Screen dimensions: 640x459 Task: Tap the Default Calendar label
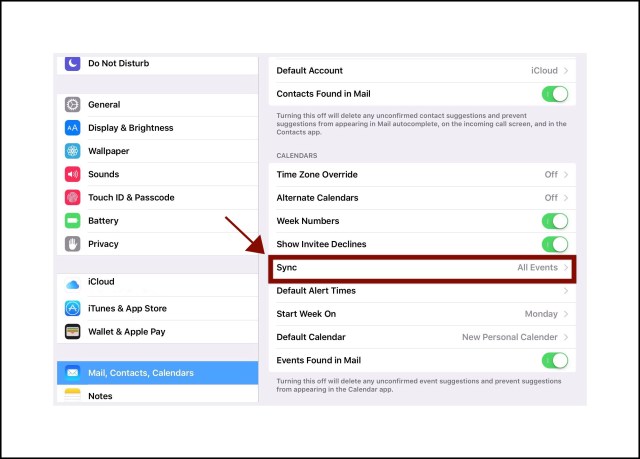(x=311, y=337)
